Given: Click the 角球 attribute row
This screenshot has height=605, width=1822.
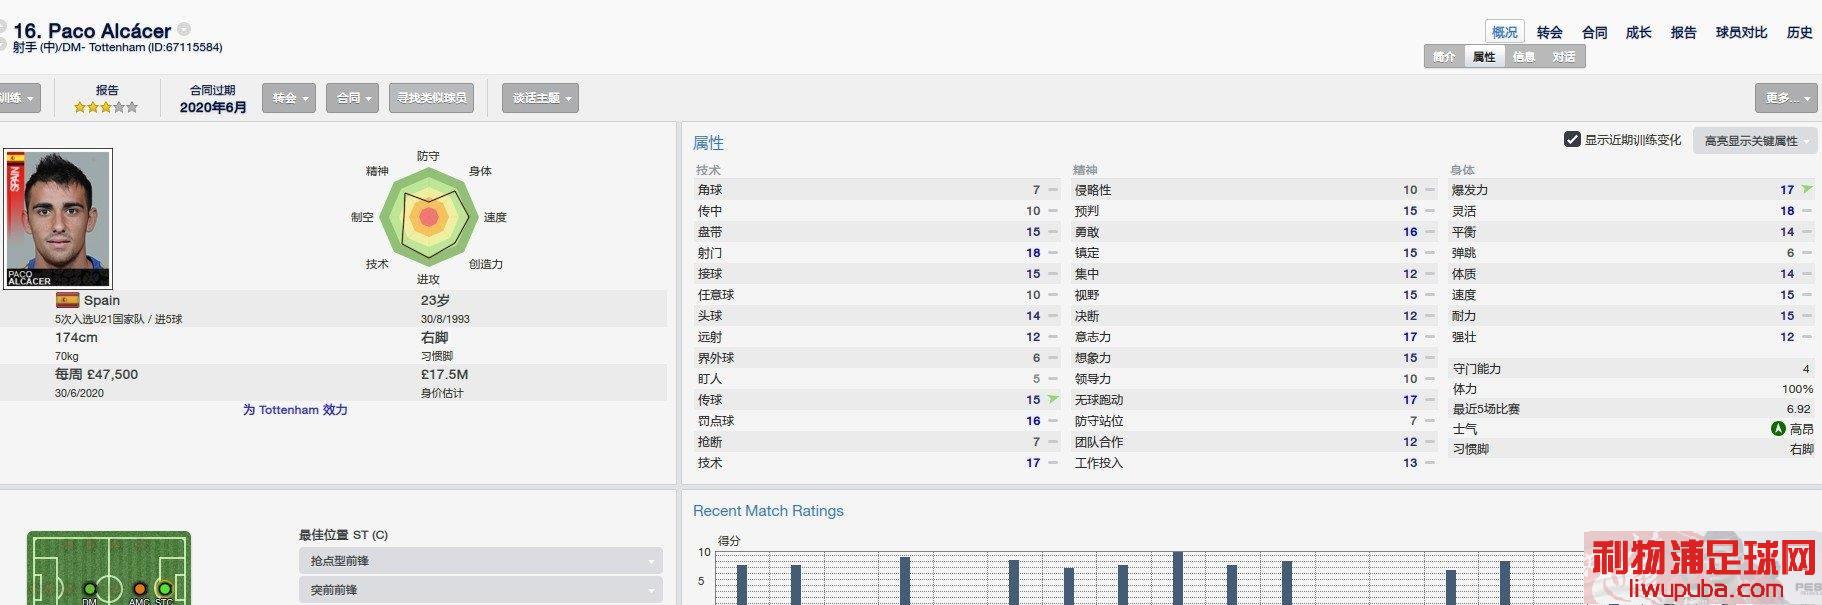Looking at the screenshot, I should 877,190.
